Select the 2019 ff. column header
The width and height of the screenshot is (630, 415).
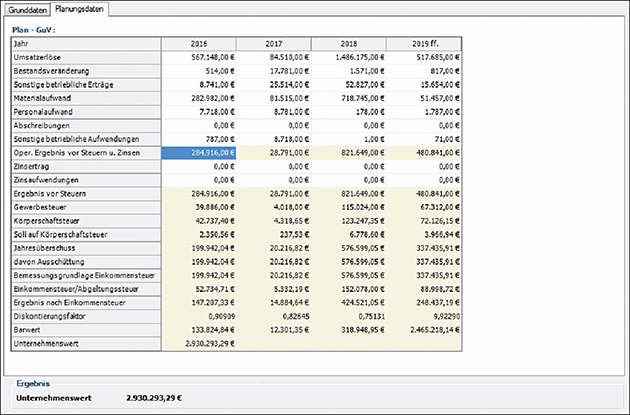(x=426, y=44)
